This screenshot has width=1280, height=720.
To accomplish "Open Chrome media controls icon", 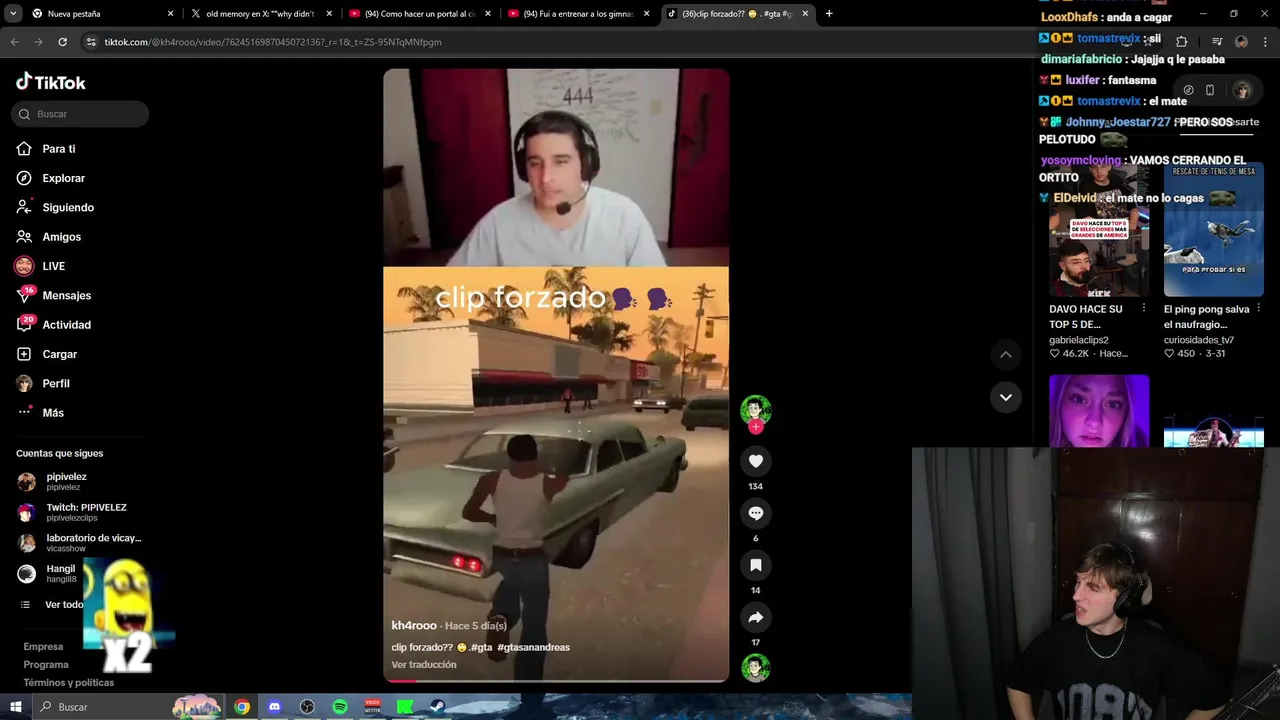I will (x=1217, y=42).
